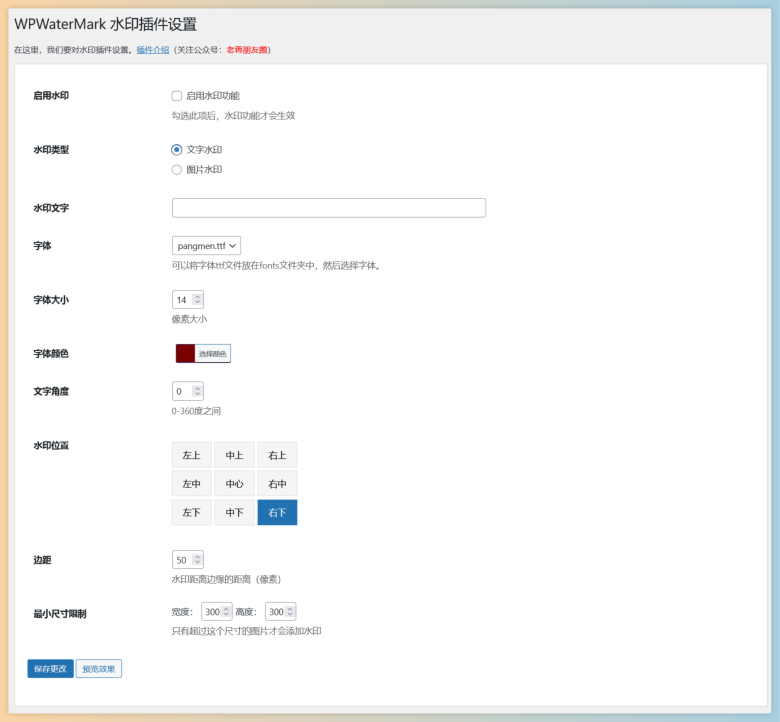Image resolution: width=780 pixels, height=722 pixels.
Task: Enable the 启用水印功能 checkbox
Action: [x=177, y=96]
